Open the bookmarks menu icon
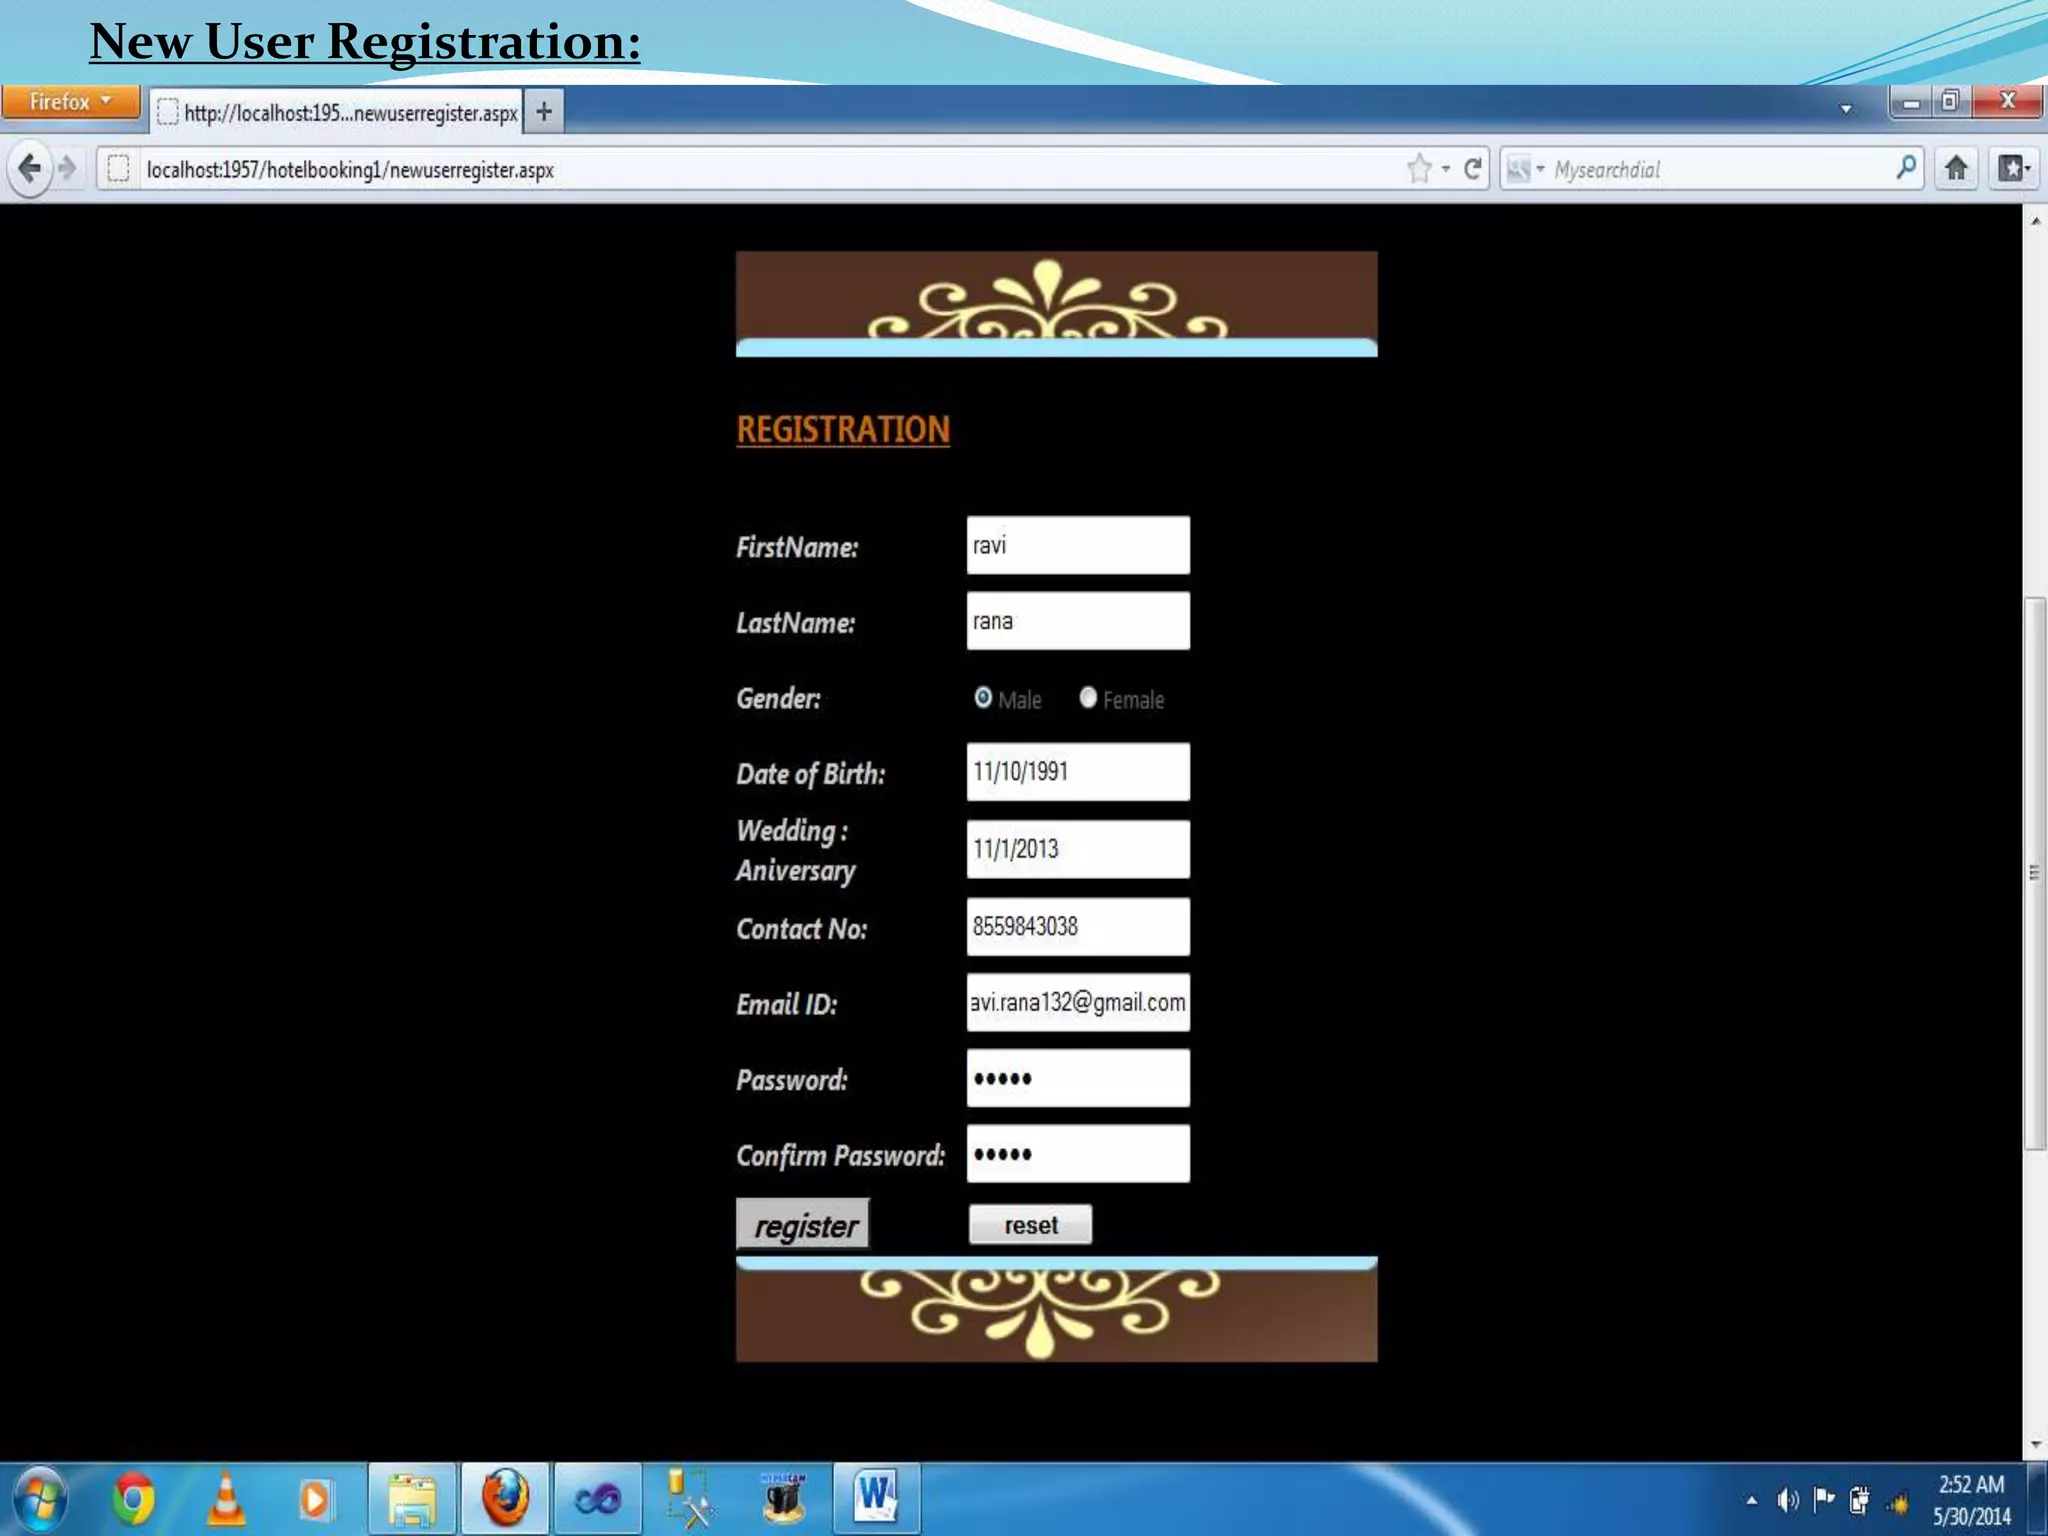 click(x=2013, y=168)
